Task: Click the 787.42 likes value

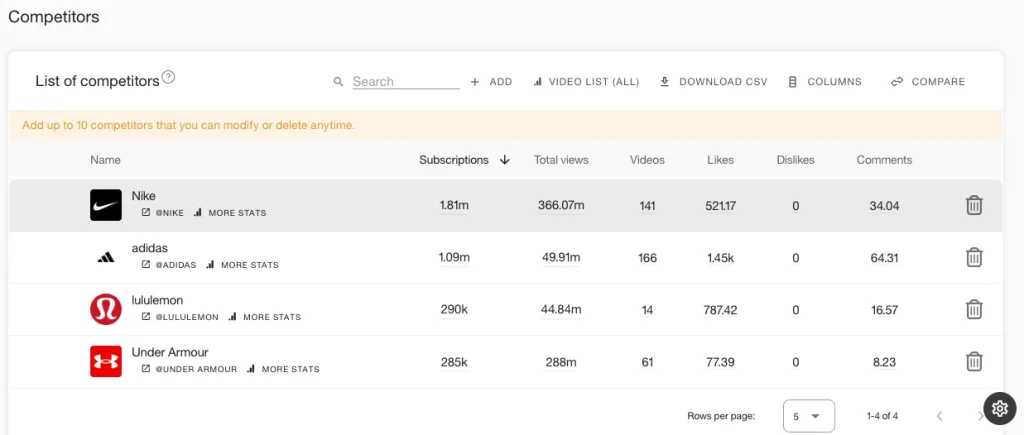Action: [720, 310]
